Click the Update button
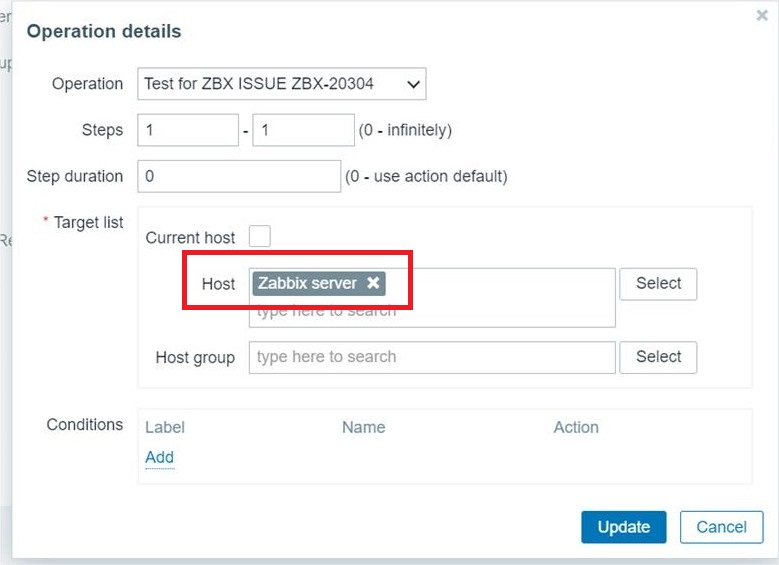779x565 pixels. coord(623,527)
